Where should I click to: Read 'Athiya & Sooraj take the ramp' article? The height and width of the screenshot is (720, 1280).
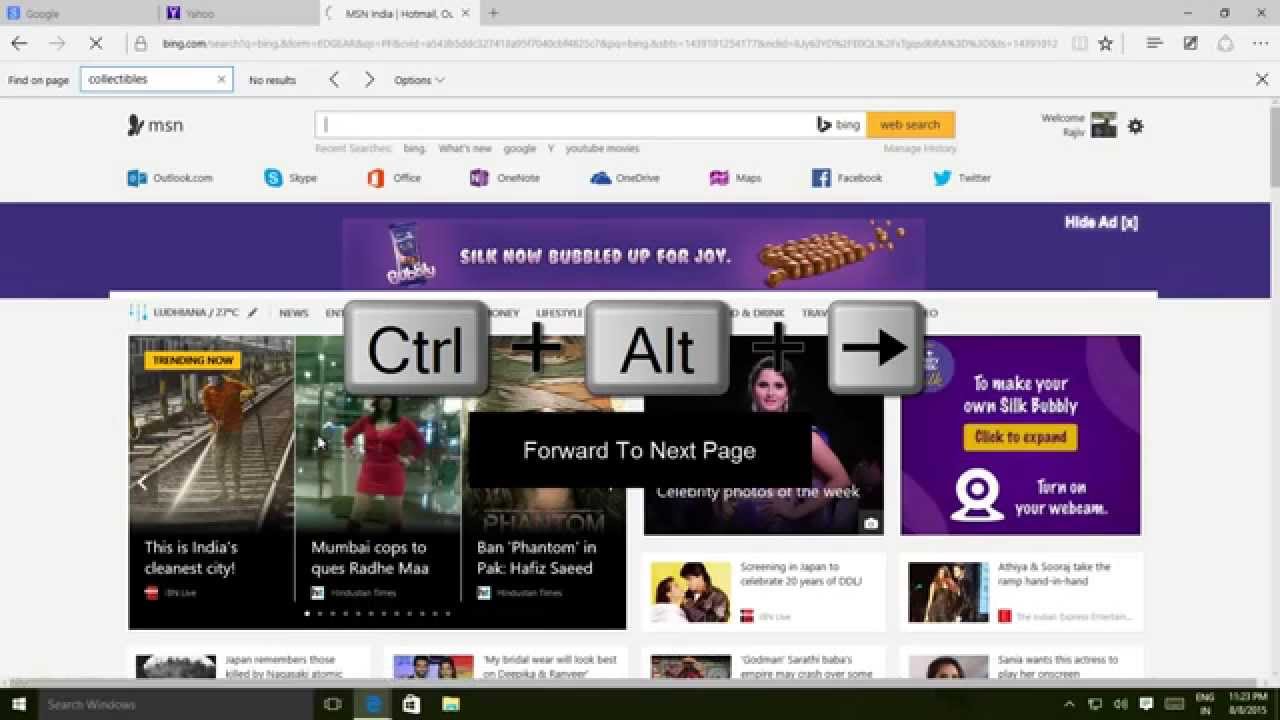coord(1021,591)
